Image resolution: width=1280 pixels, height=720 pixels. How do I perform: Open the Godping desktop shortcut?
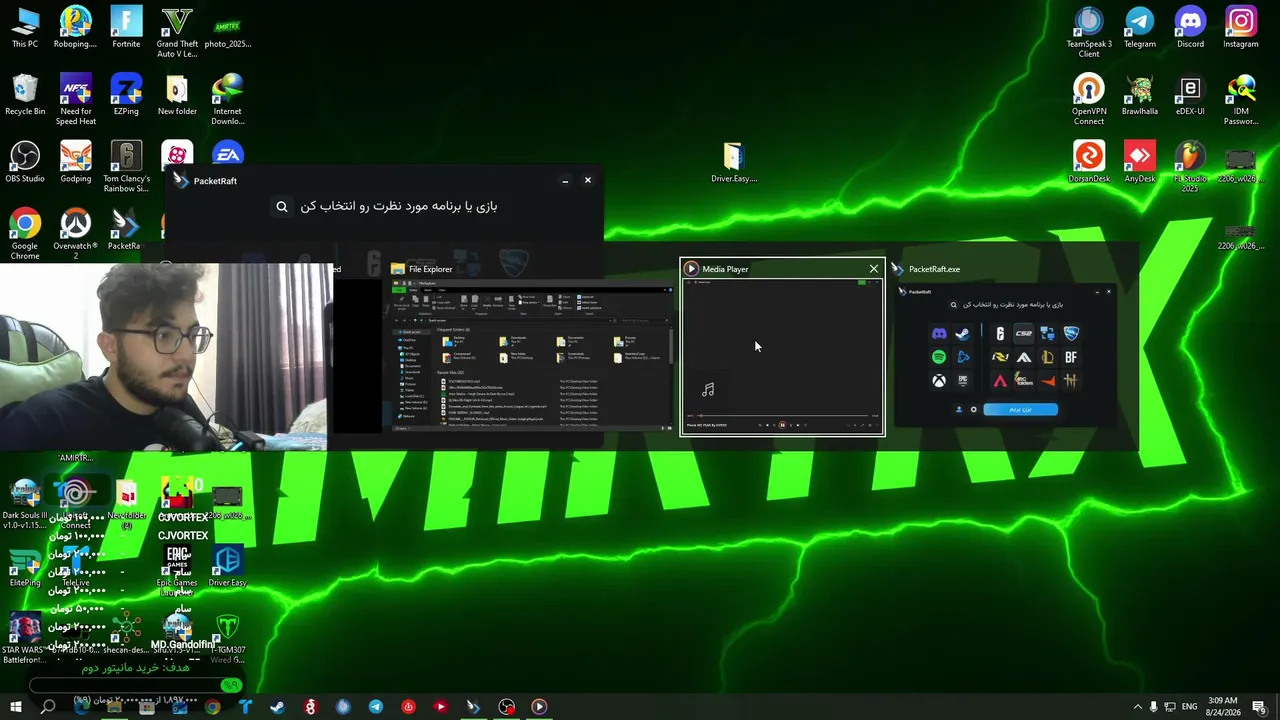[76, 162]
